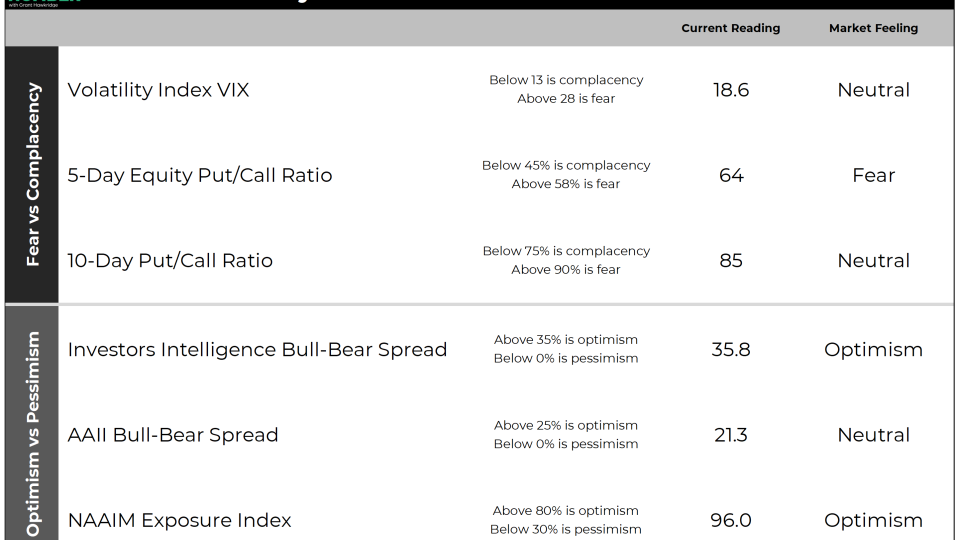Click the Volatility Index VIX row label

tap(158, 90)
